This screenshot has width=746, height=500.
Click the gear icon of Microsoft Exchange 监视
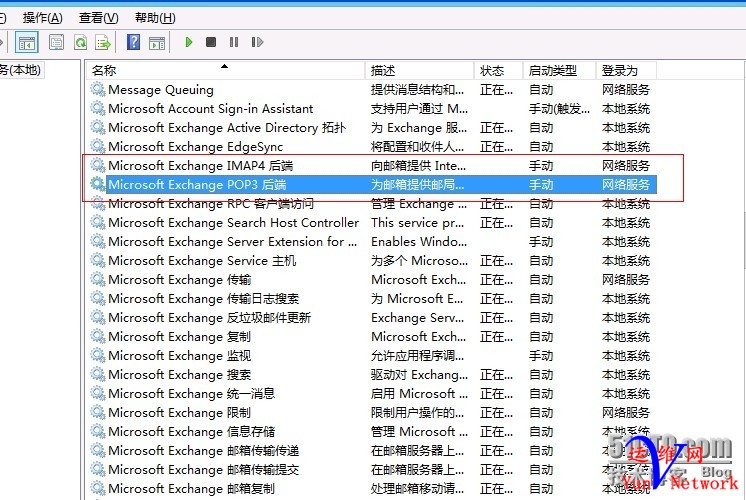tap(98, 355)
